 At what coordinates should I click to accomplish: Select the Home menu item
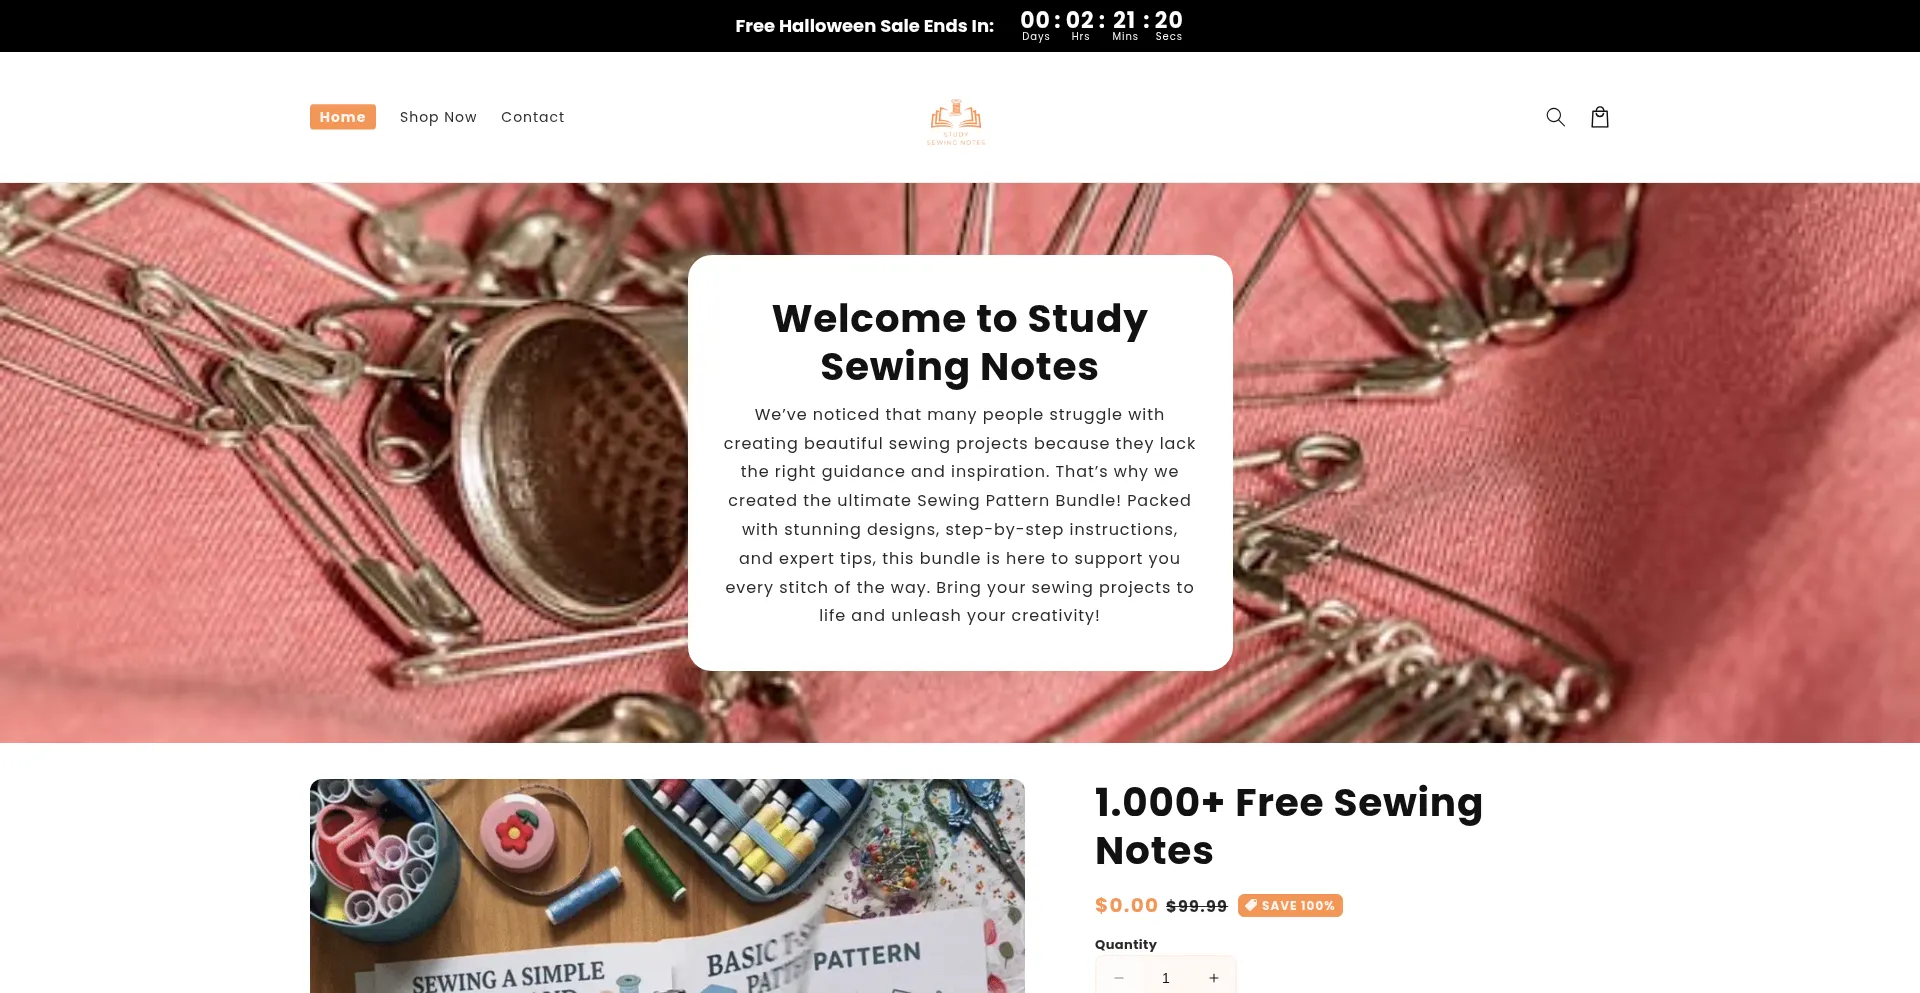[x=343, y=117]
